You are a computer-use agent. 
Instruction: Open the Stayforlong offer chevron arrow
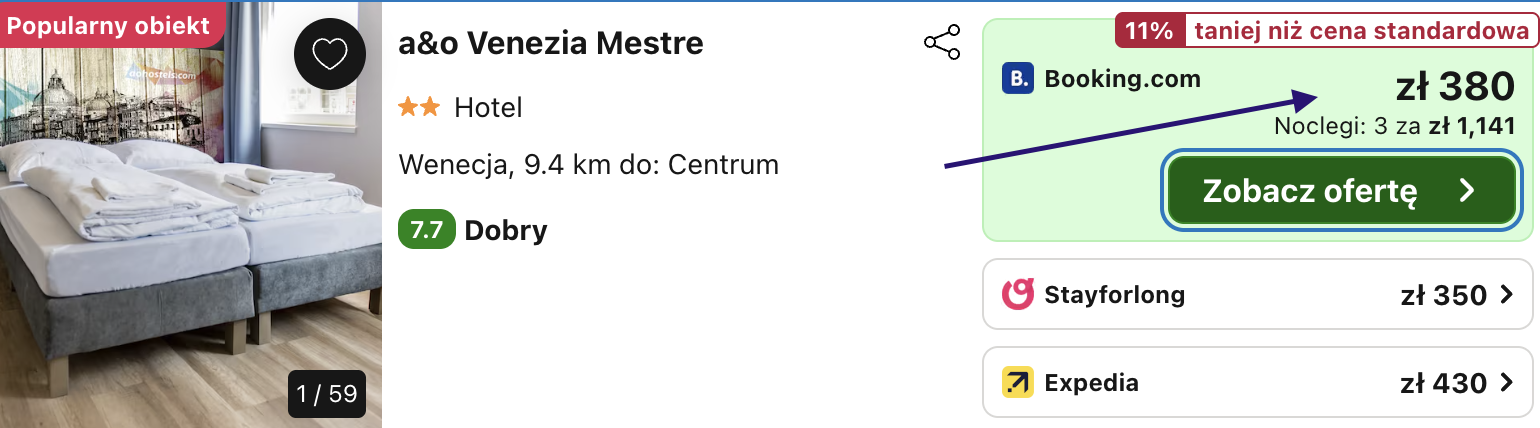[x=1507, y=295]
